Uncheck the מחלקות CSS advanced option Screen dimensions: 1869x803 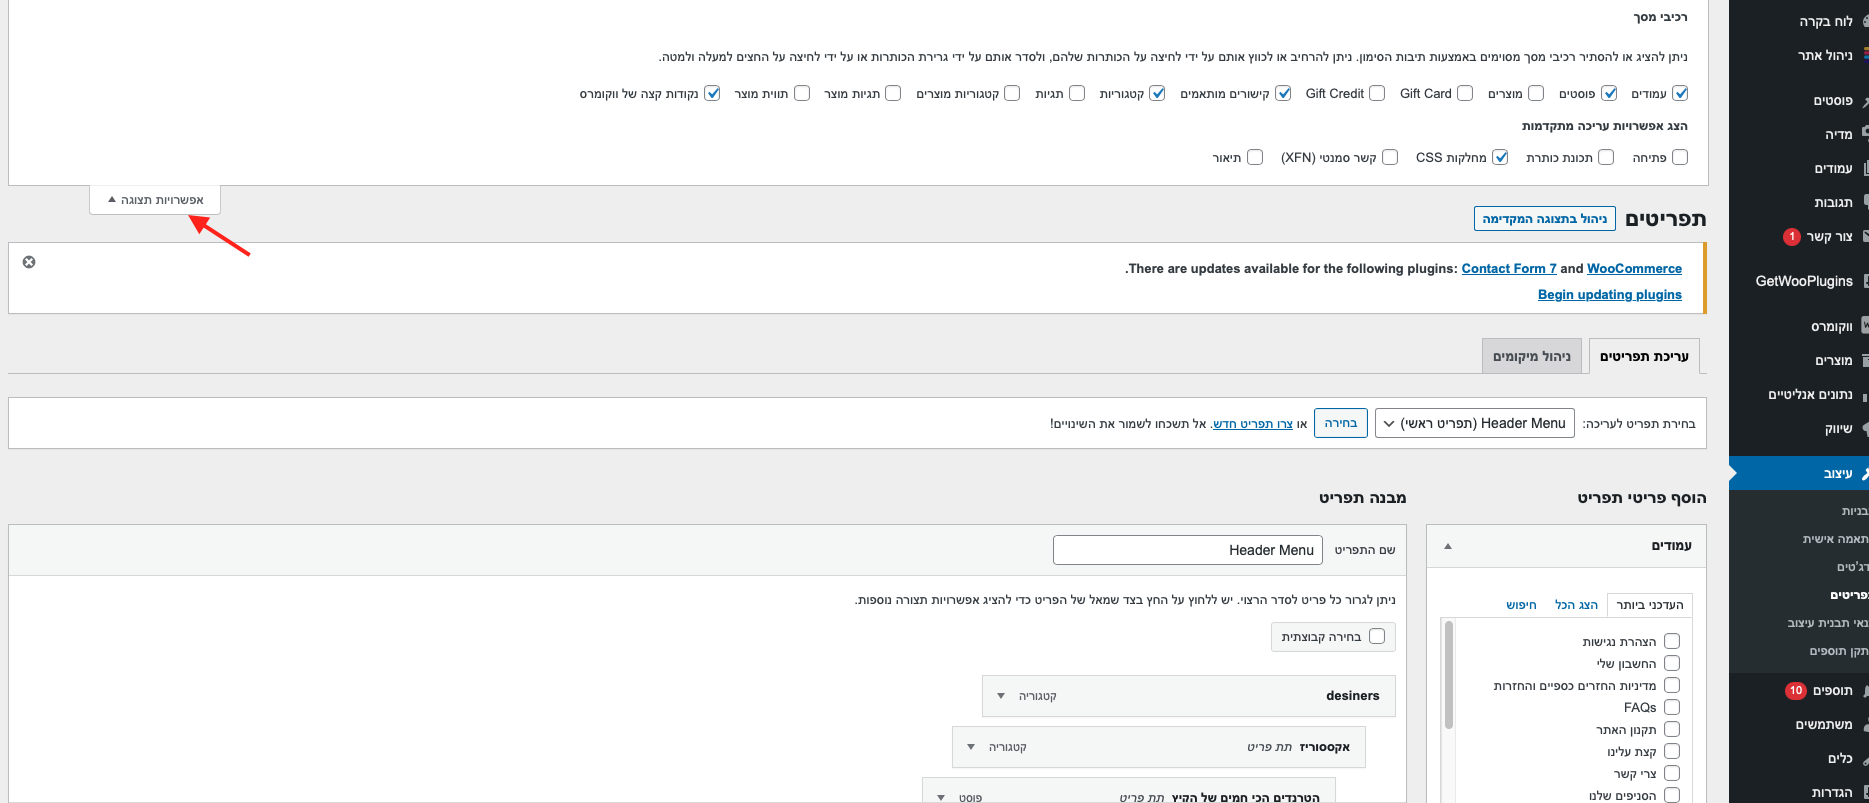(1500, 157)
